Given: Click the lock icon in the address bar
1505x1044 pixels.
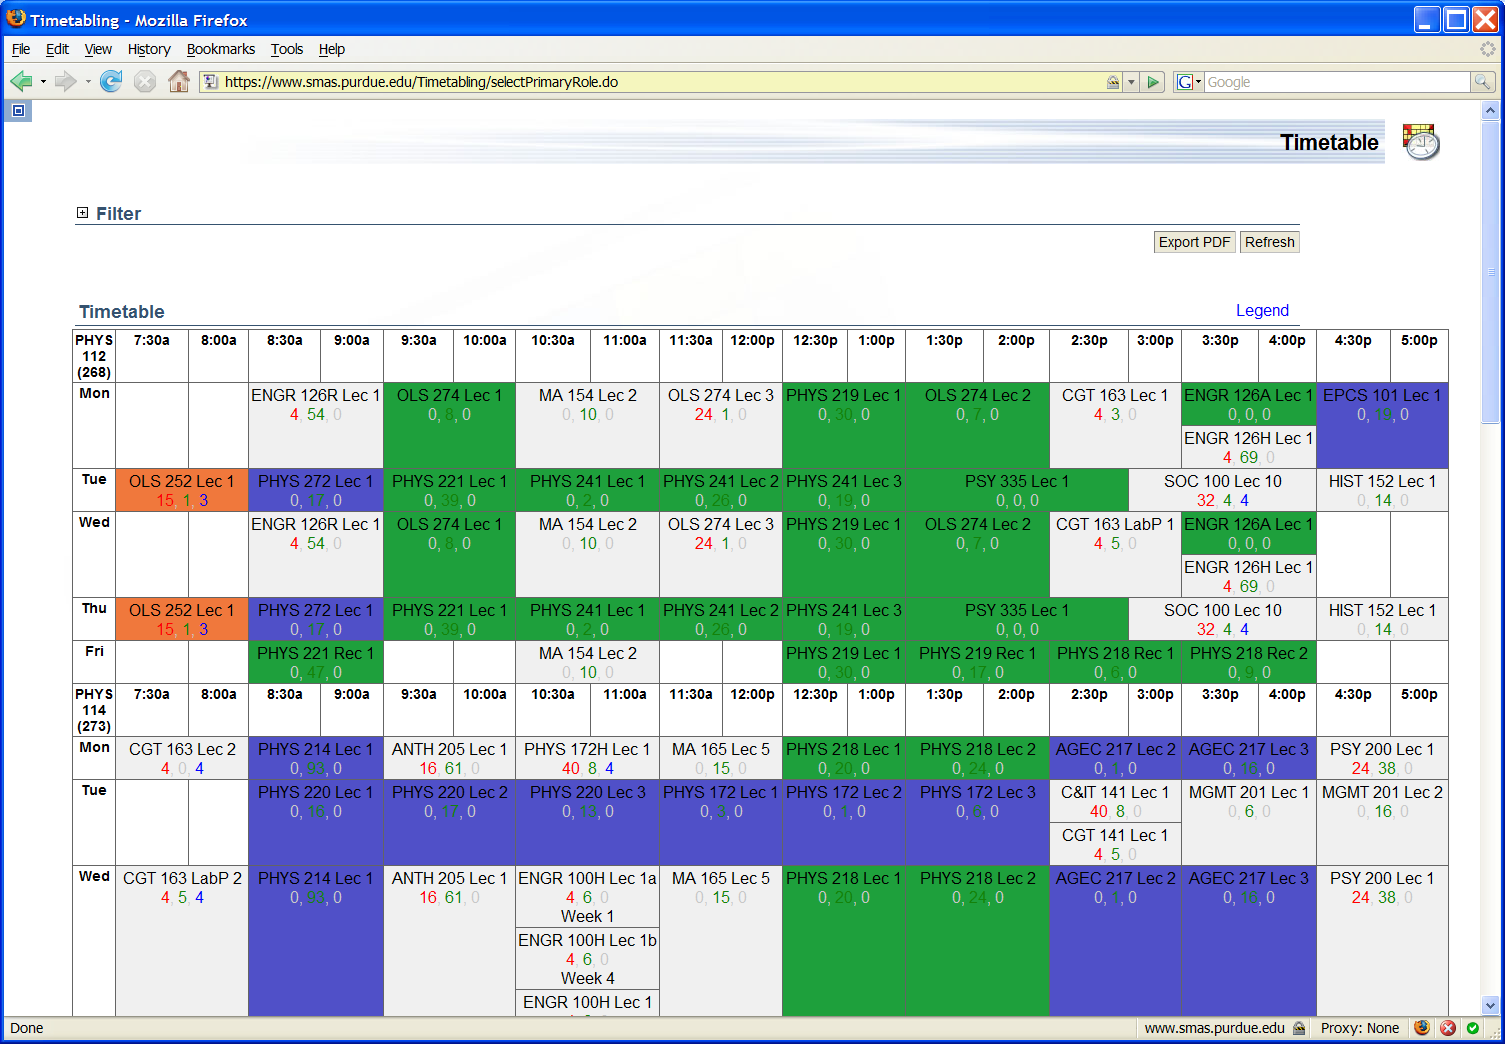Looking at the screenshot, I should (x=1113, y=82).
